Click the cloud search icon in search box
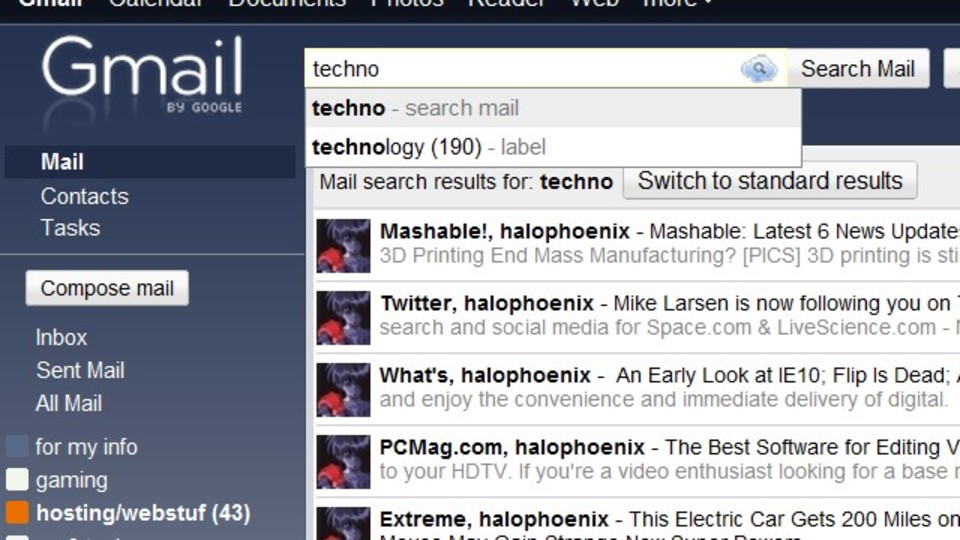The width and height of the screenshot is (960, 540). (x=759, y=69)
